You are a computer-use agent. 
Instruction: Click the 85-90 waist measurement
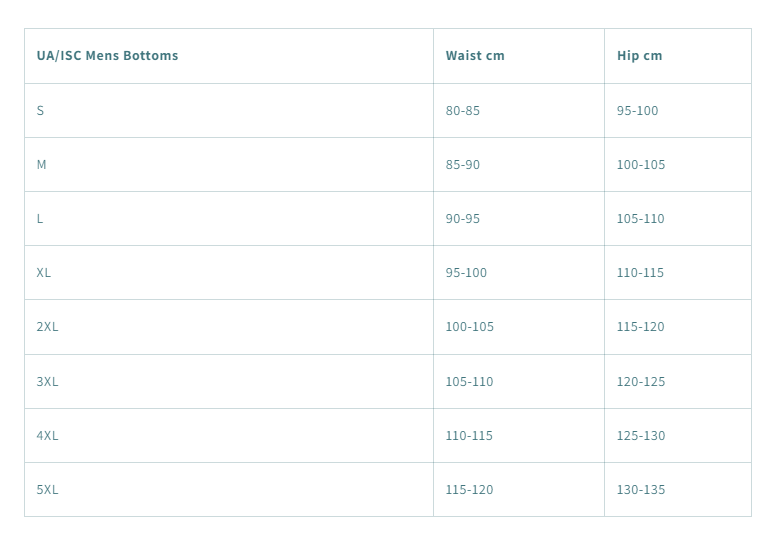pyautogui.click(x=462, y=164)
